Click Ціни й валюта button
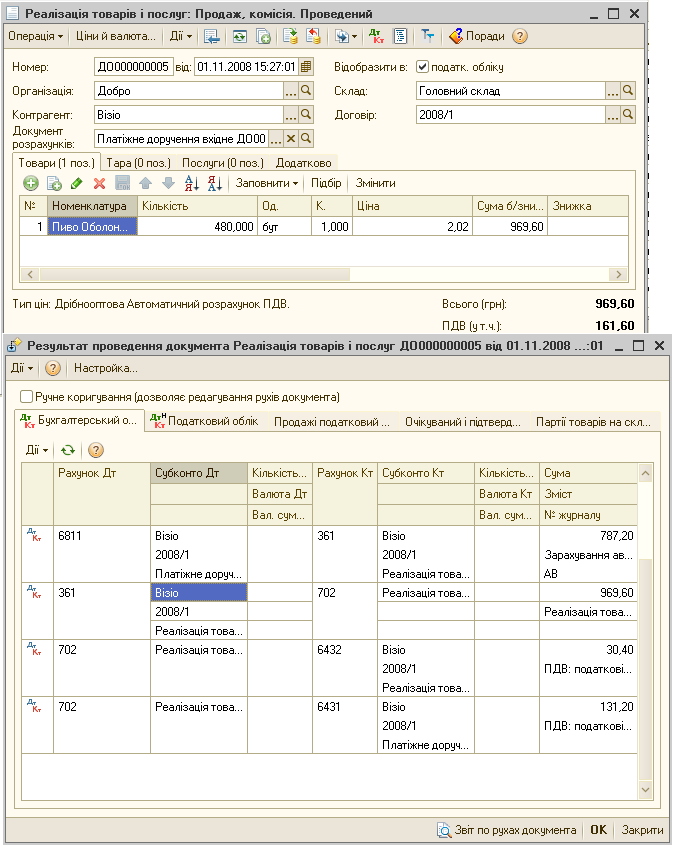Image resolution: width=673 pixels, height=845 pixels. coord(115,36)
